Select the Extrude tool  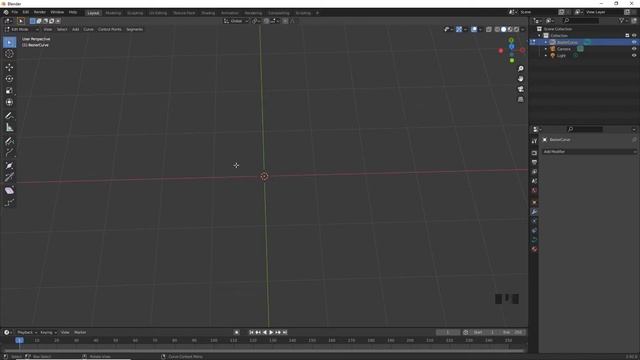pyautogui.click(x=9, y=153)
